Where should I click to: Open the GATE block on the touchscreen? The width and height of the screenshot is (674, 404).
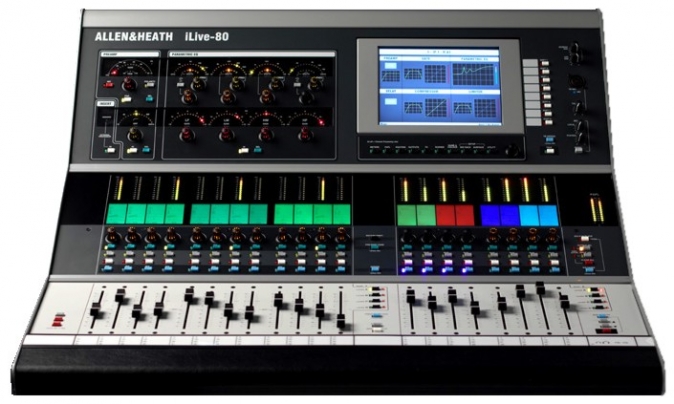pyautogui.click(x=426, y=70)
